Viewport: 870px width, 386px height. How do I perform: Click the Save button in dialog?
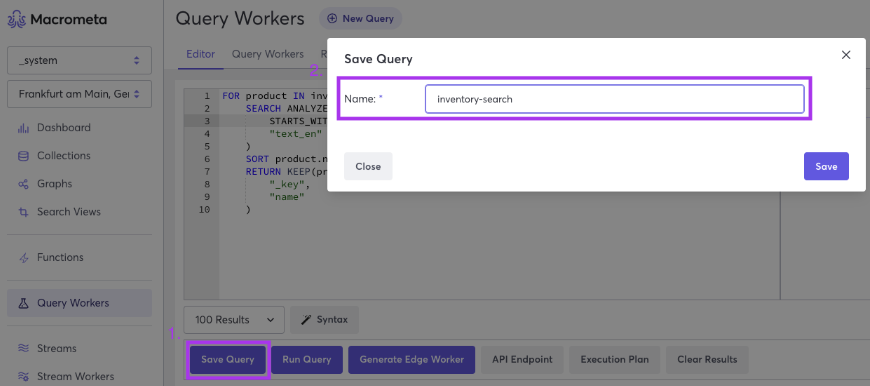pos(826,166)
